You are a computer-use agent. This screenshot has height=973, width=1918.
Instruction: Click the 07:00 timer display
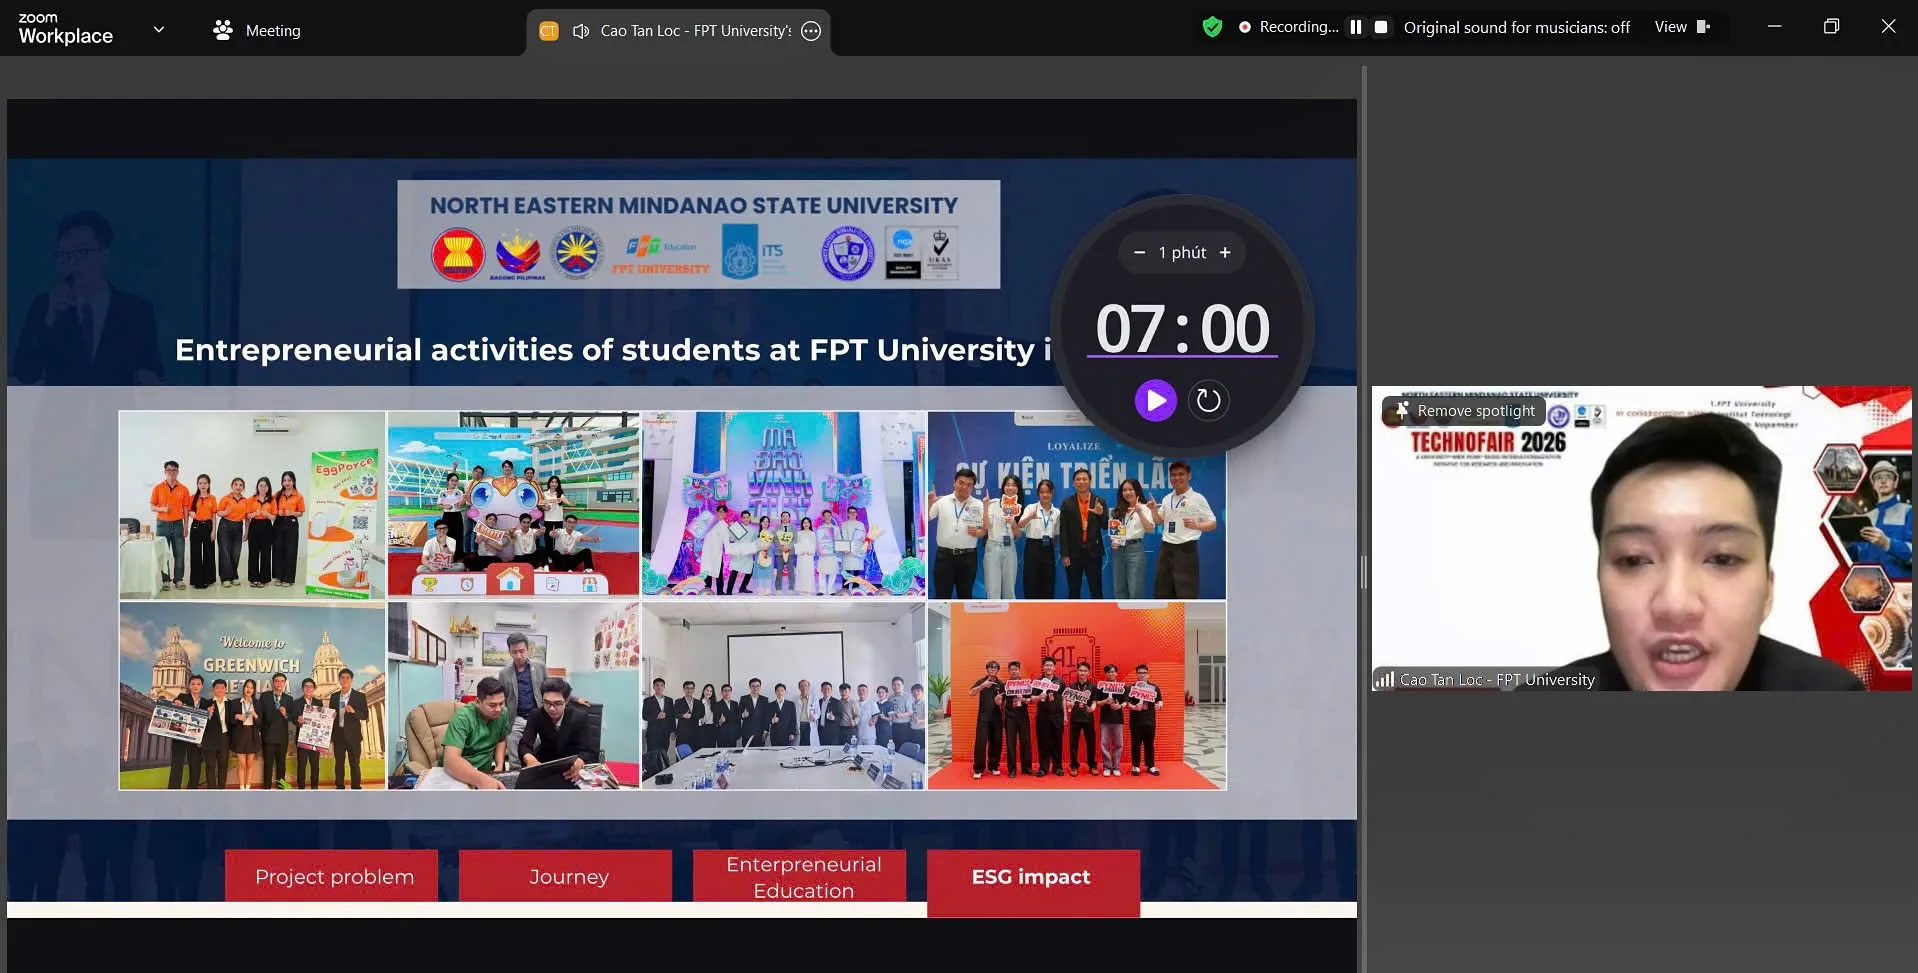coord(1182,329)
